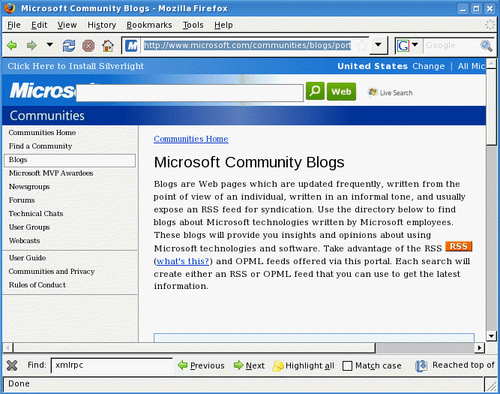Click the horizontal scrollbar thumb
Image resolution: width=500 pixels, height=394 pixels.
point(194,348)
